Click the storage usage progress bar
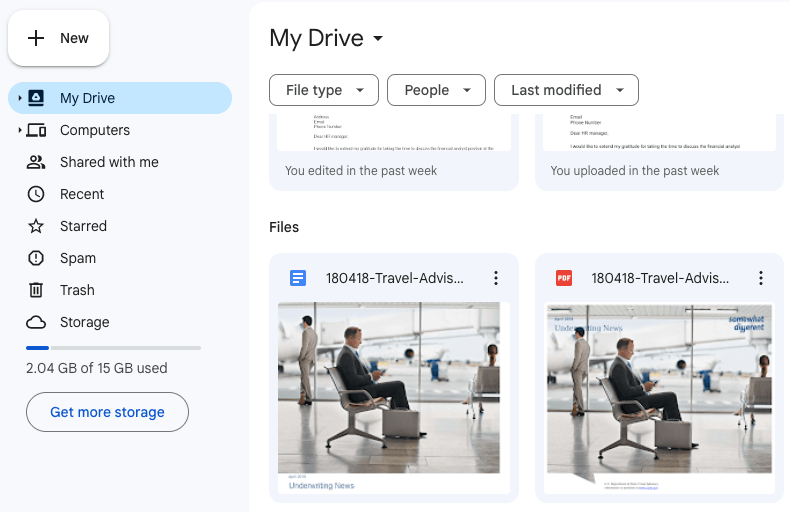Screen dimensions: 790x512 113,348
